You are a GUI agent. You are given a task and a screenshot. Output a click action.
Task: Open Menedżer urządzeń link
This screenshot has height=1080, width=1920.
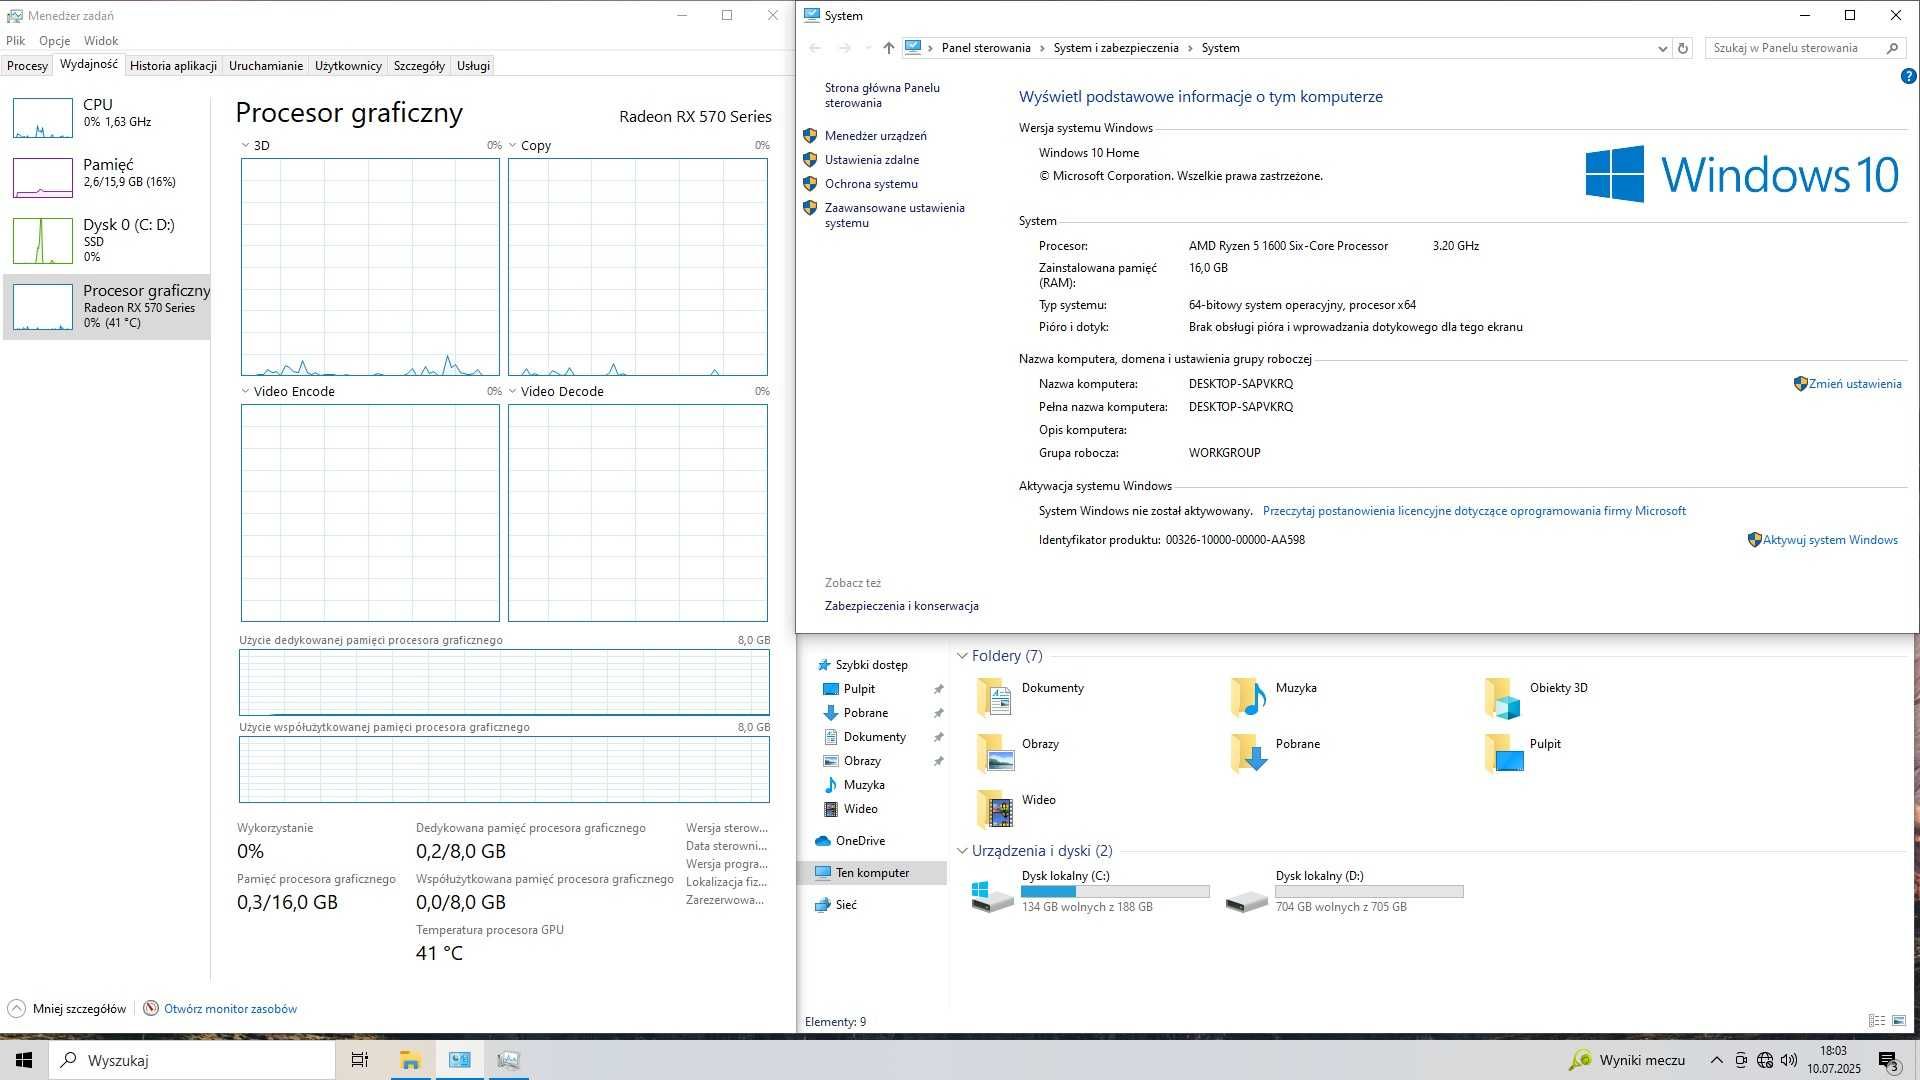(x=875, y=136)
